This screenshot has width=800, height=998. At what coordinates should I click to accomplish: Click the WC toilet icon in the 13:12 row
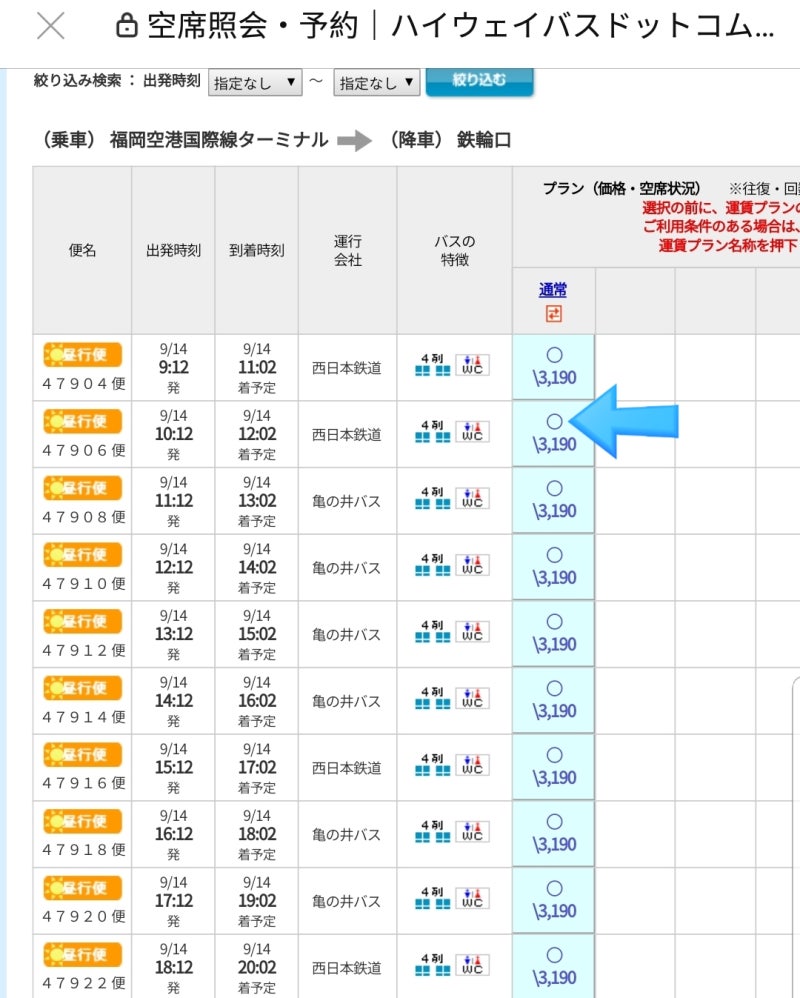coord(472,631)
